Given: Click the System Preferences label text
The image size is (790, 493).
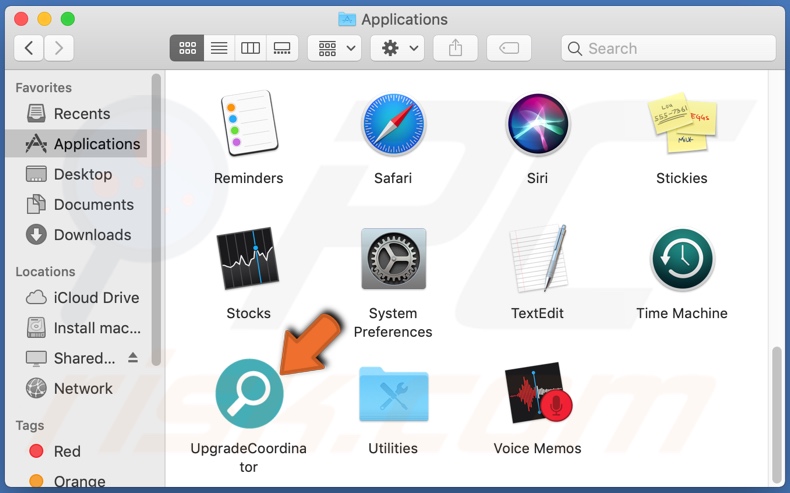Looking at the screenshot, I should 393,322.
